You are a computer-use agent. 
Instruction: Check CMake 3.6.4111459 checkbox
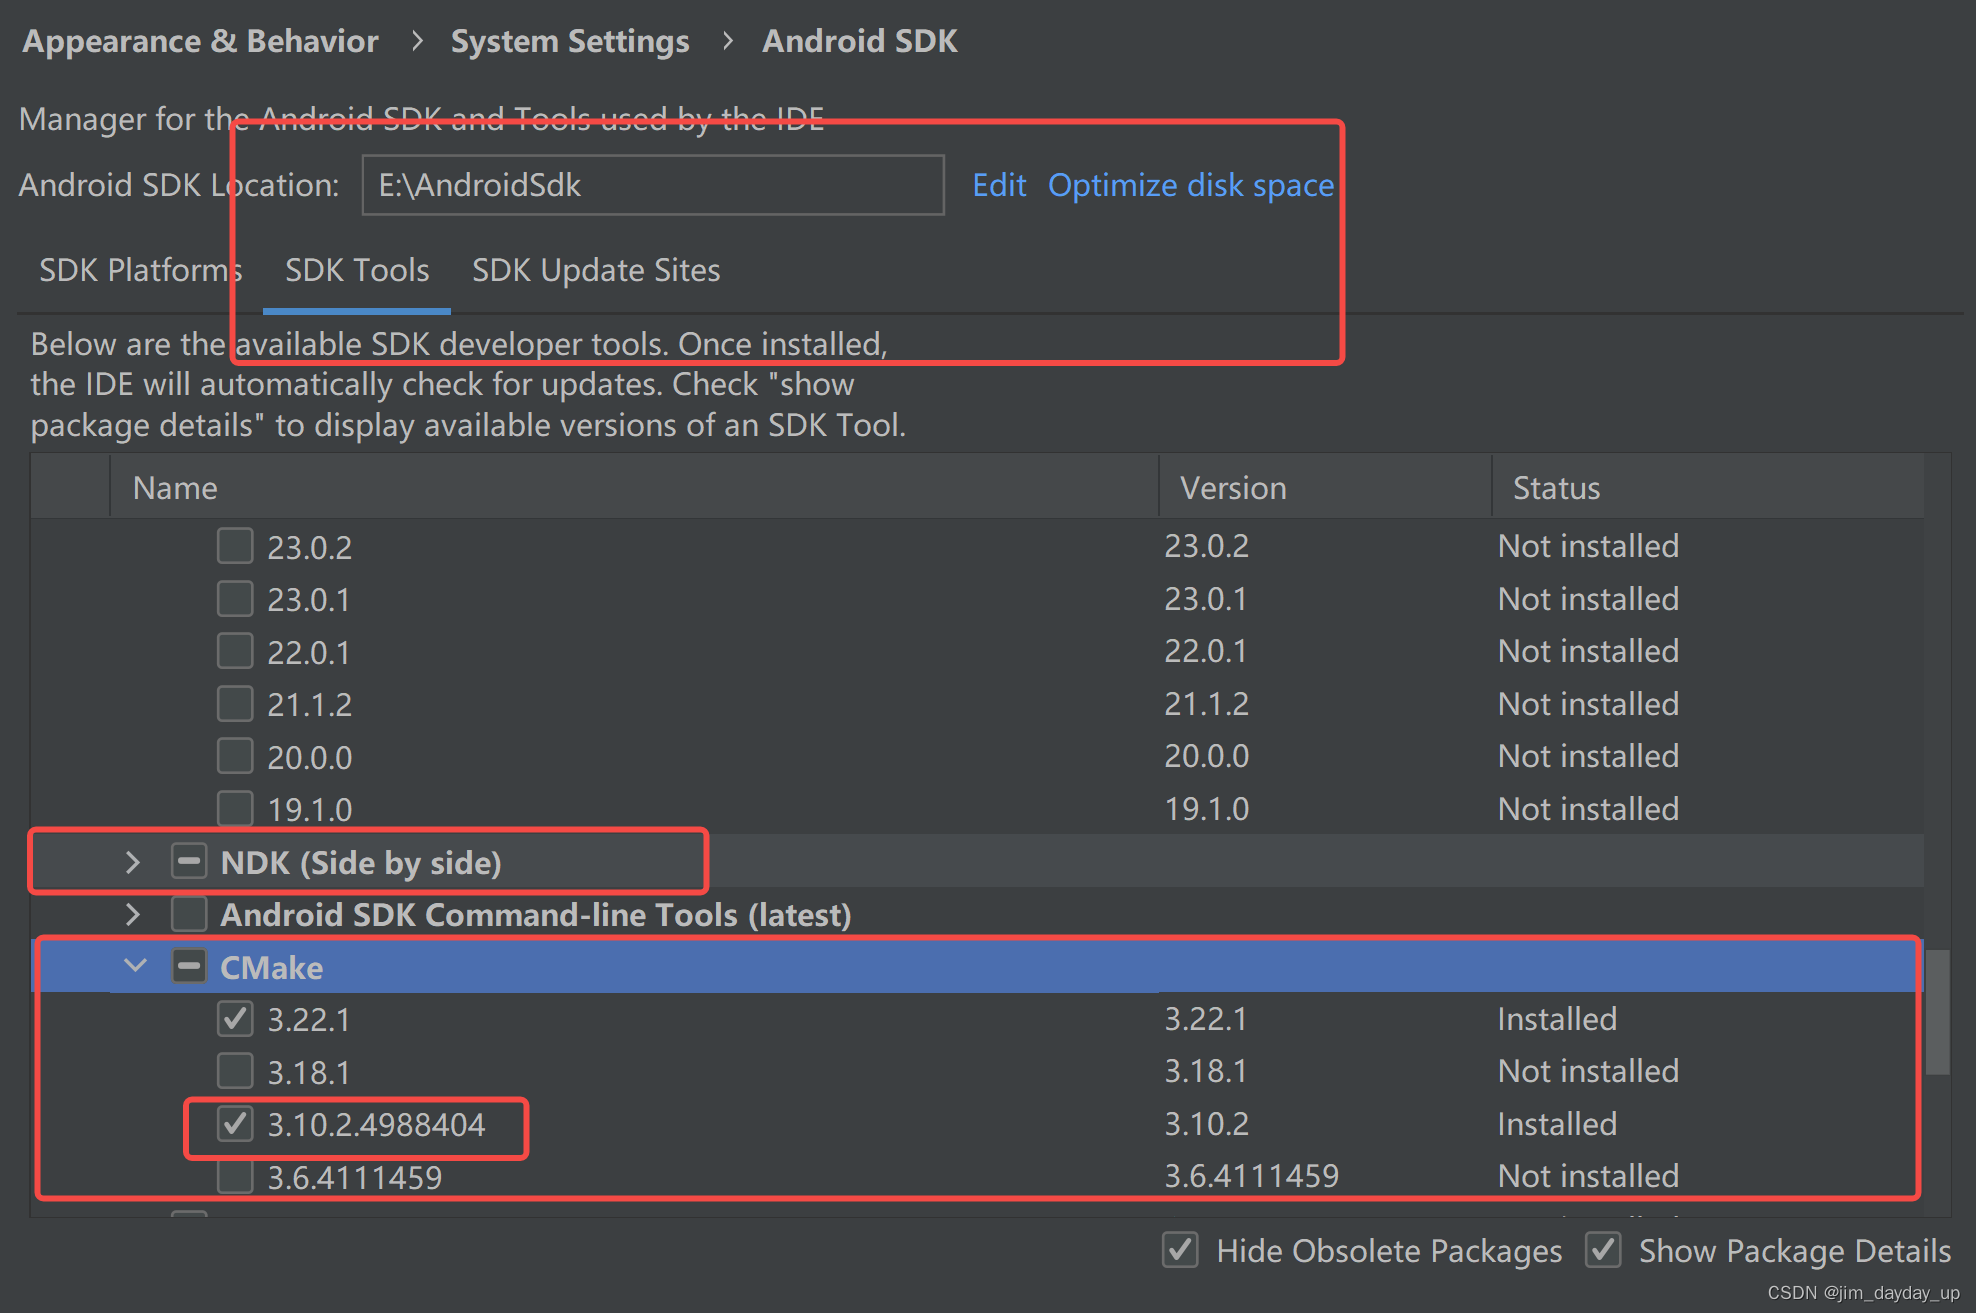pyautogui.click(x=235, y=1176)
